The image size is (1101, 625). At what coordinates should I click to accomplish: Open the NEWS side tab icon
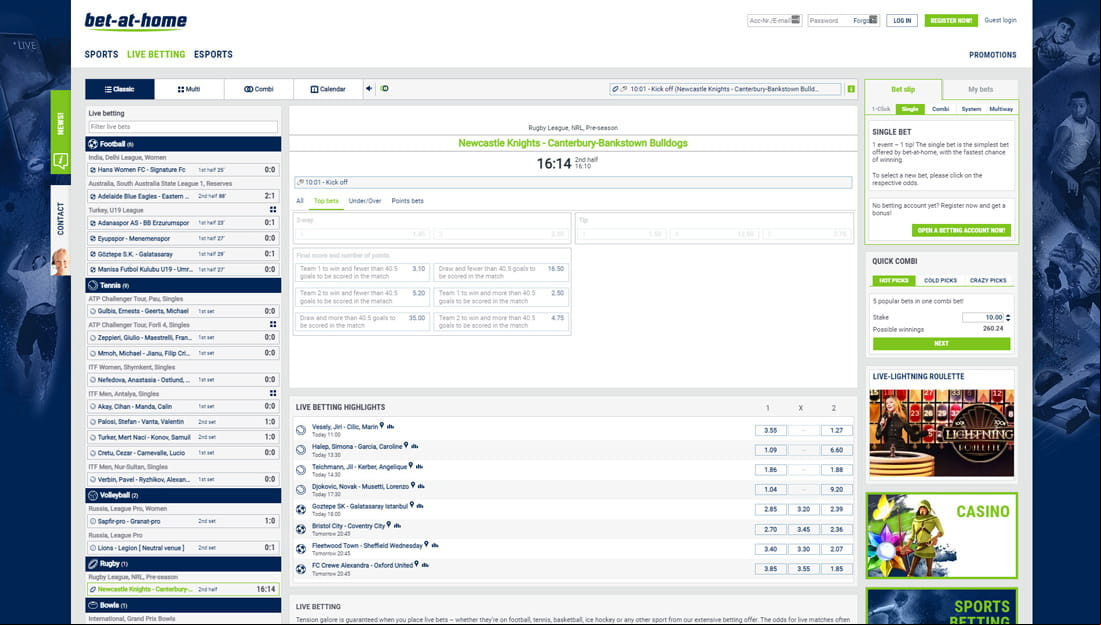(60, 162)
